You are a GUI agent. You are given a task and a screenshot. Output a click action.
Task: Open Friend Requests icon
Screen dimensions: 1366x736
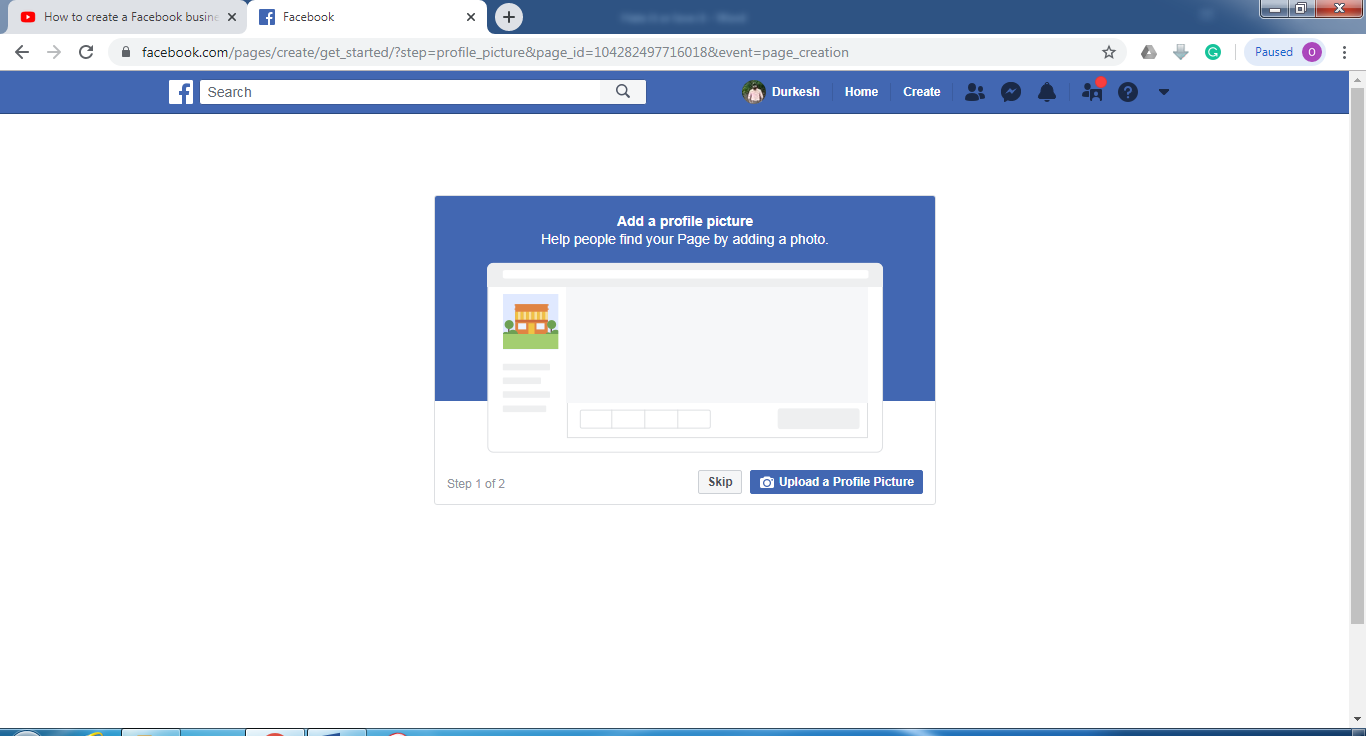tap(975, 92)
